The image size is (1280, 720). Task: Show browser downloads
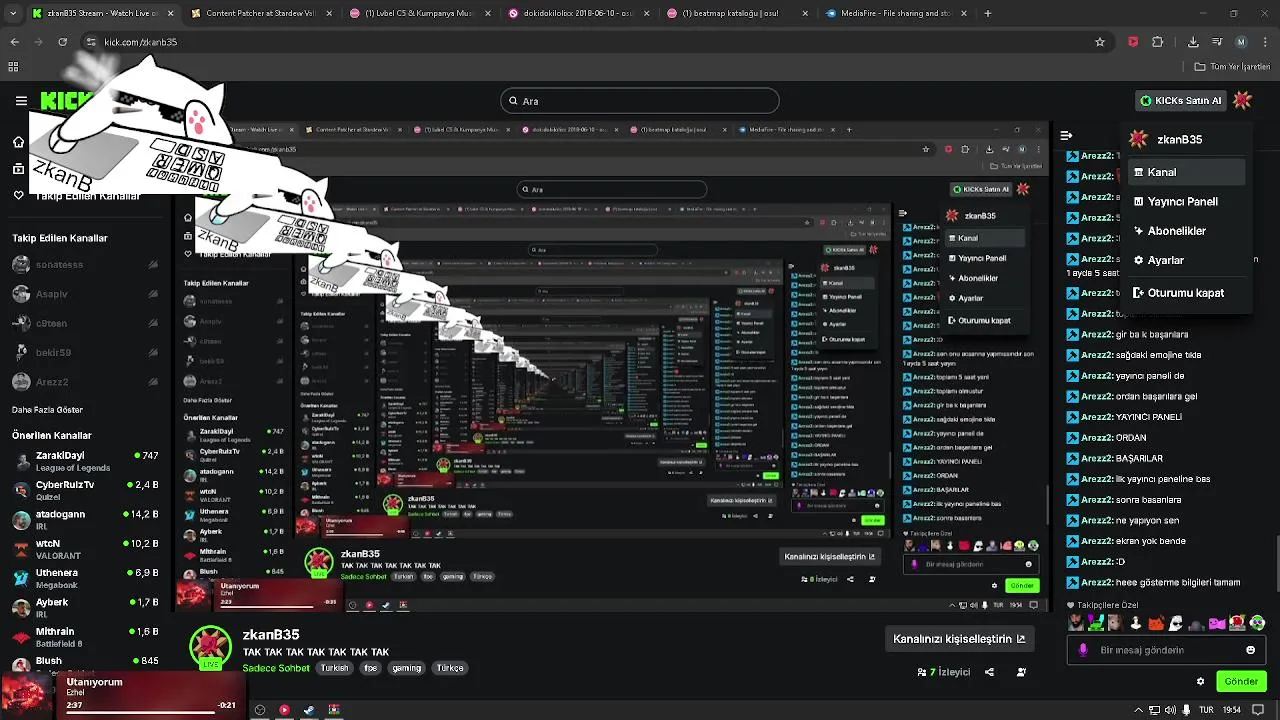pyautogui.click(x=1193, y=42)
